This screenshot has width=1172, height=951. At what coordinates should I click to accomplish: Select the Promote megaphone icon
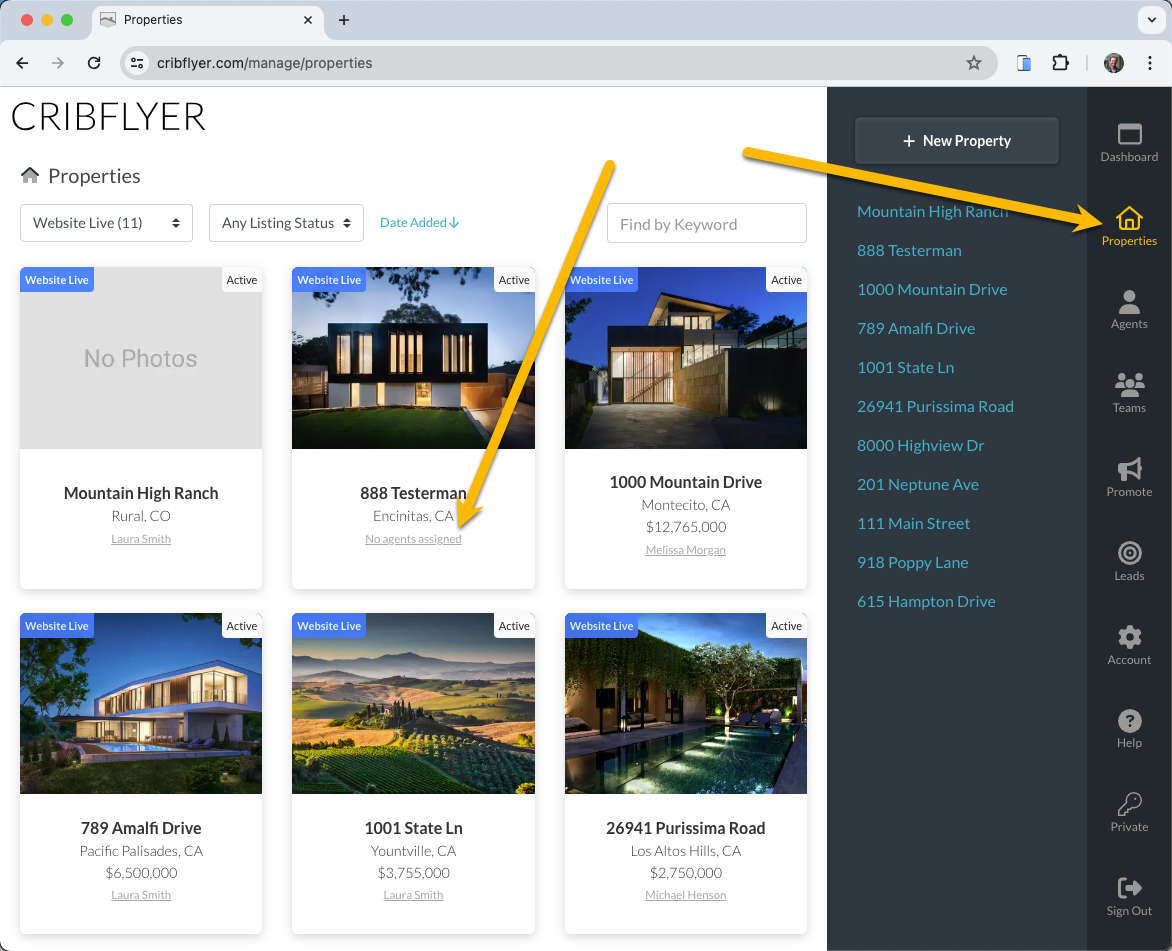(x=1129, y=469)
